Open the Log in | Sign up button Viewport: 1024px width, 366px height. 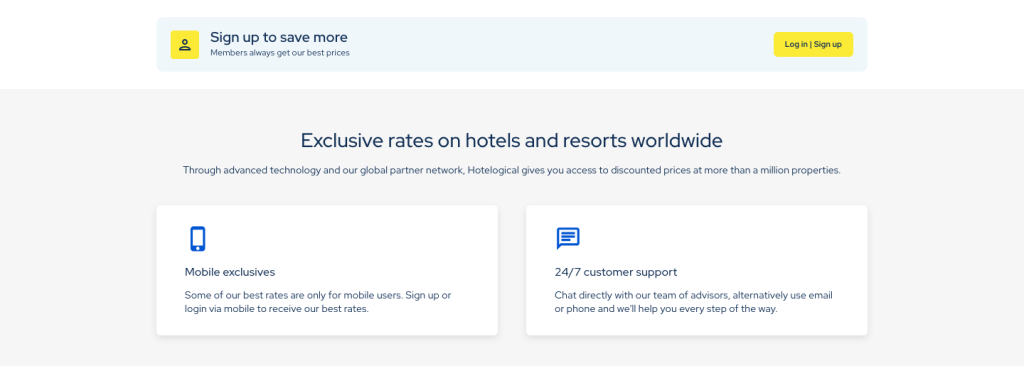click(x=813, y=44)
